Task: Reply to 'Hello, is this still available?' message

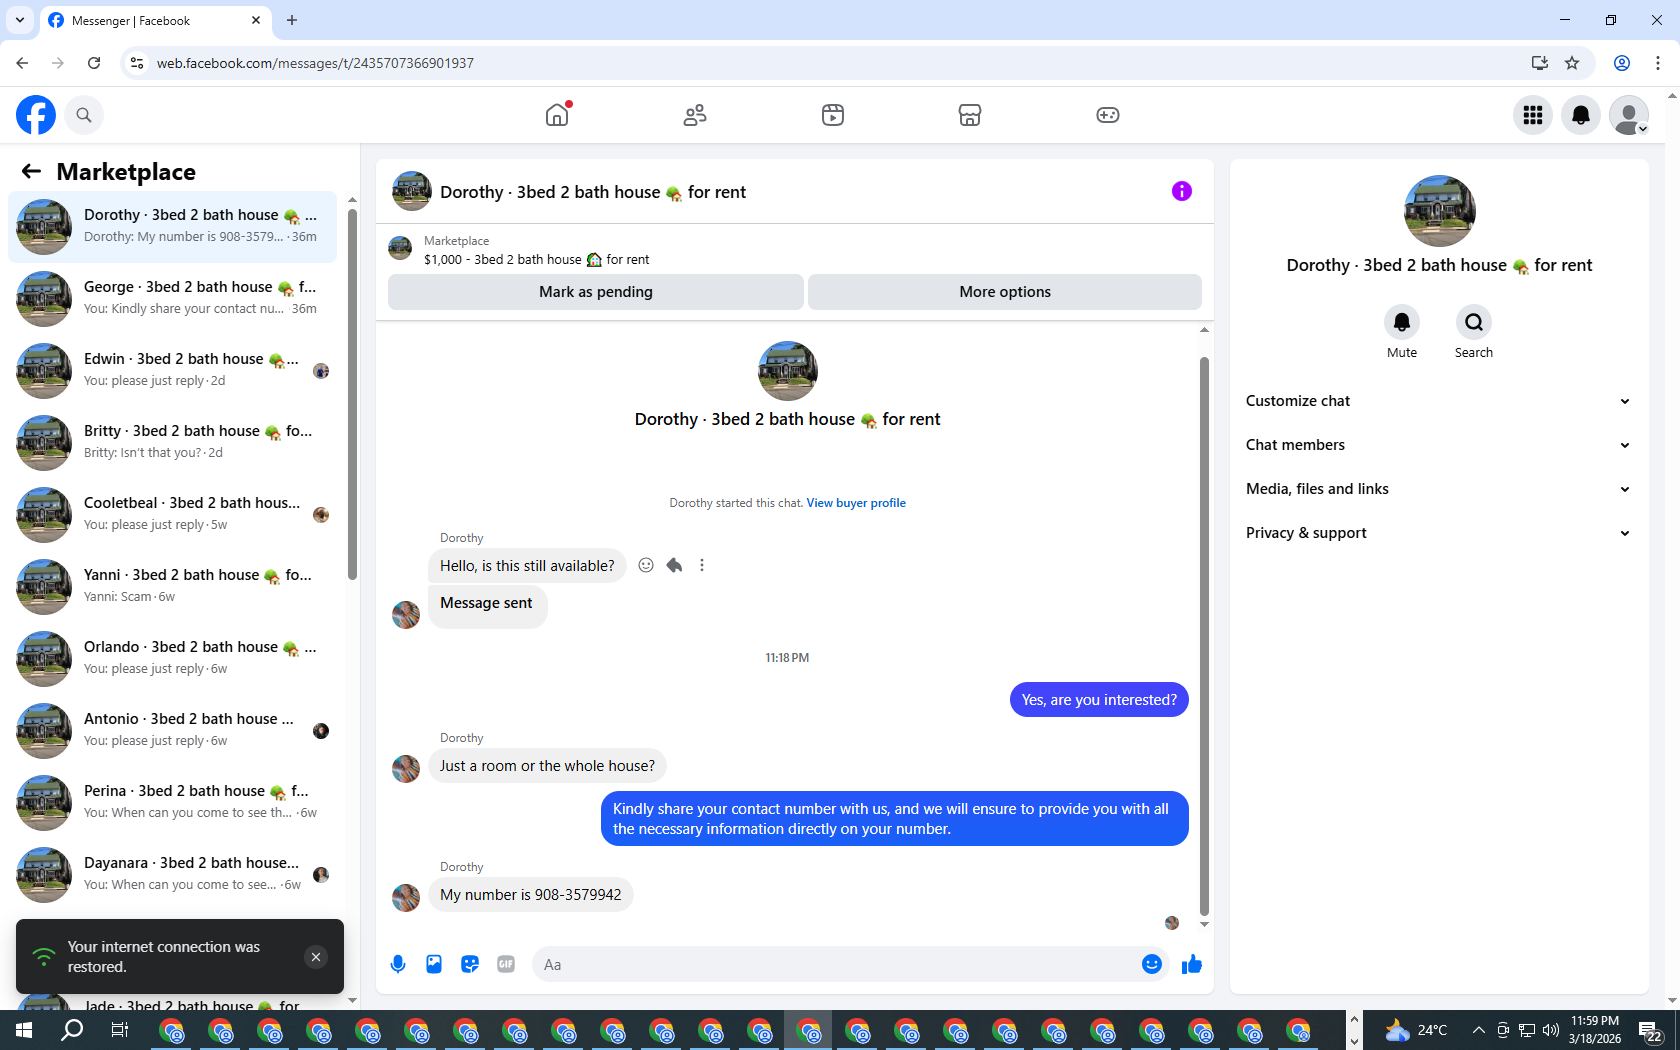Action: click(x=674, y=565)
